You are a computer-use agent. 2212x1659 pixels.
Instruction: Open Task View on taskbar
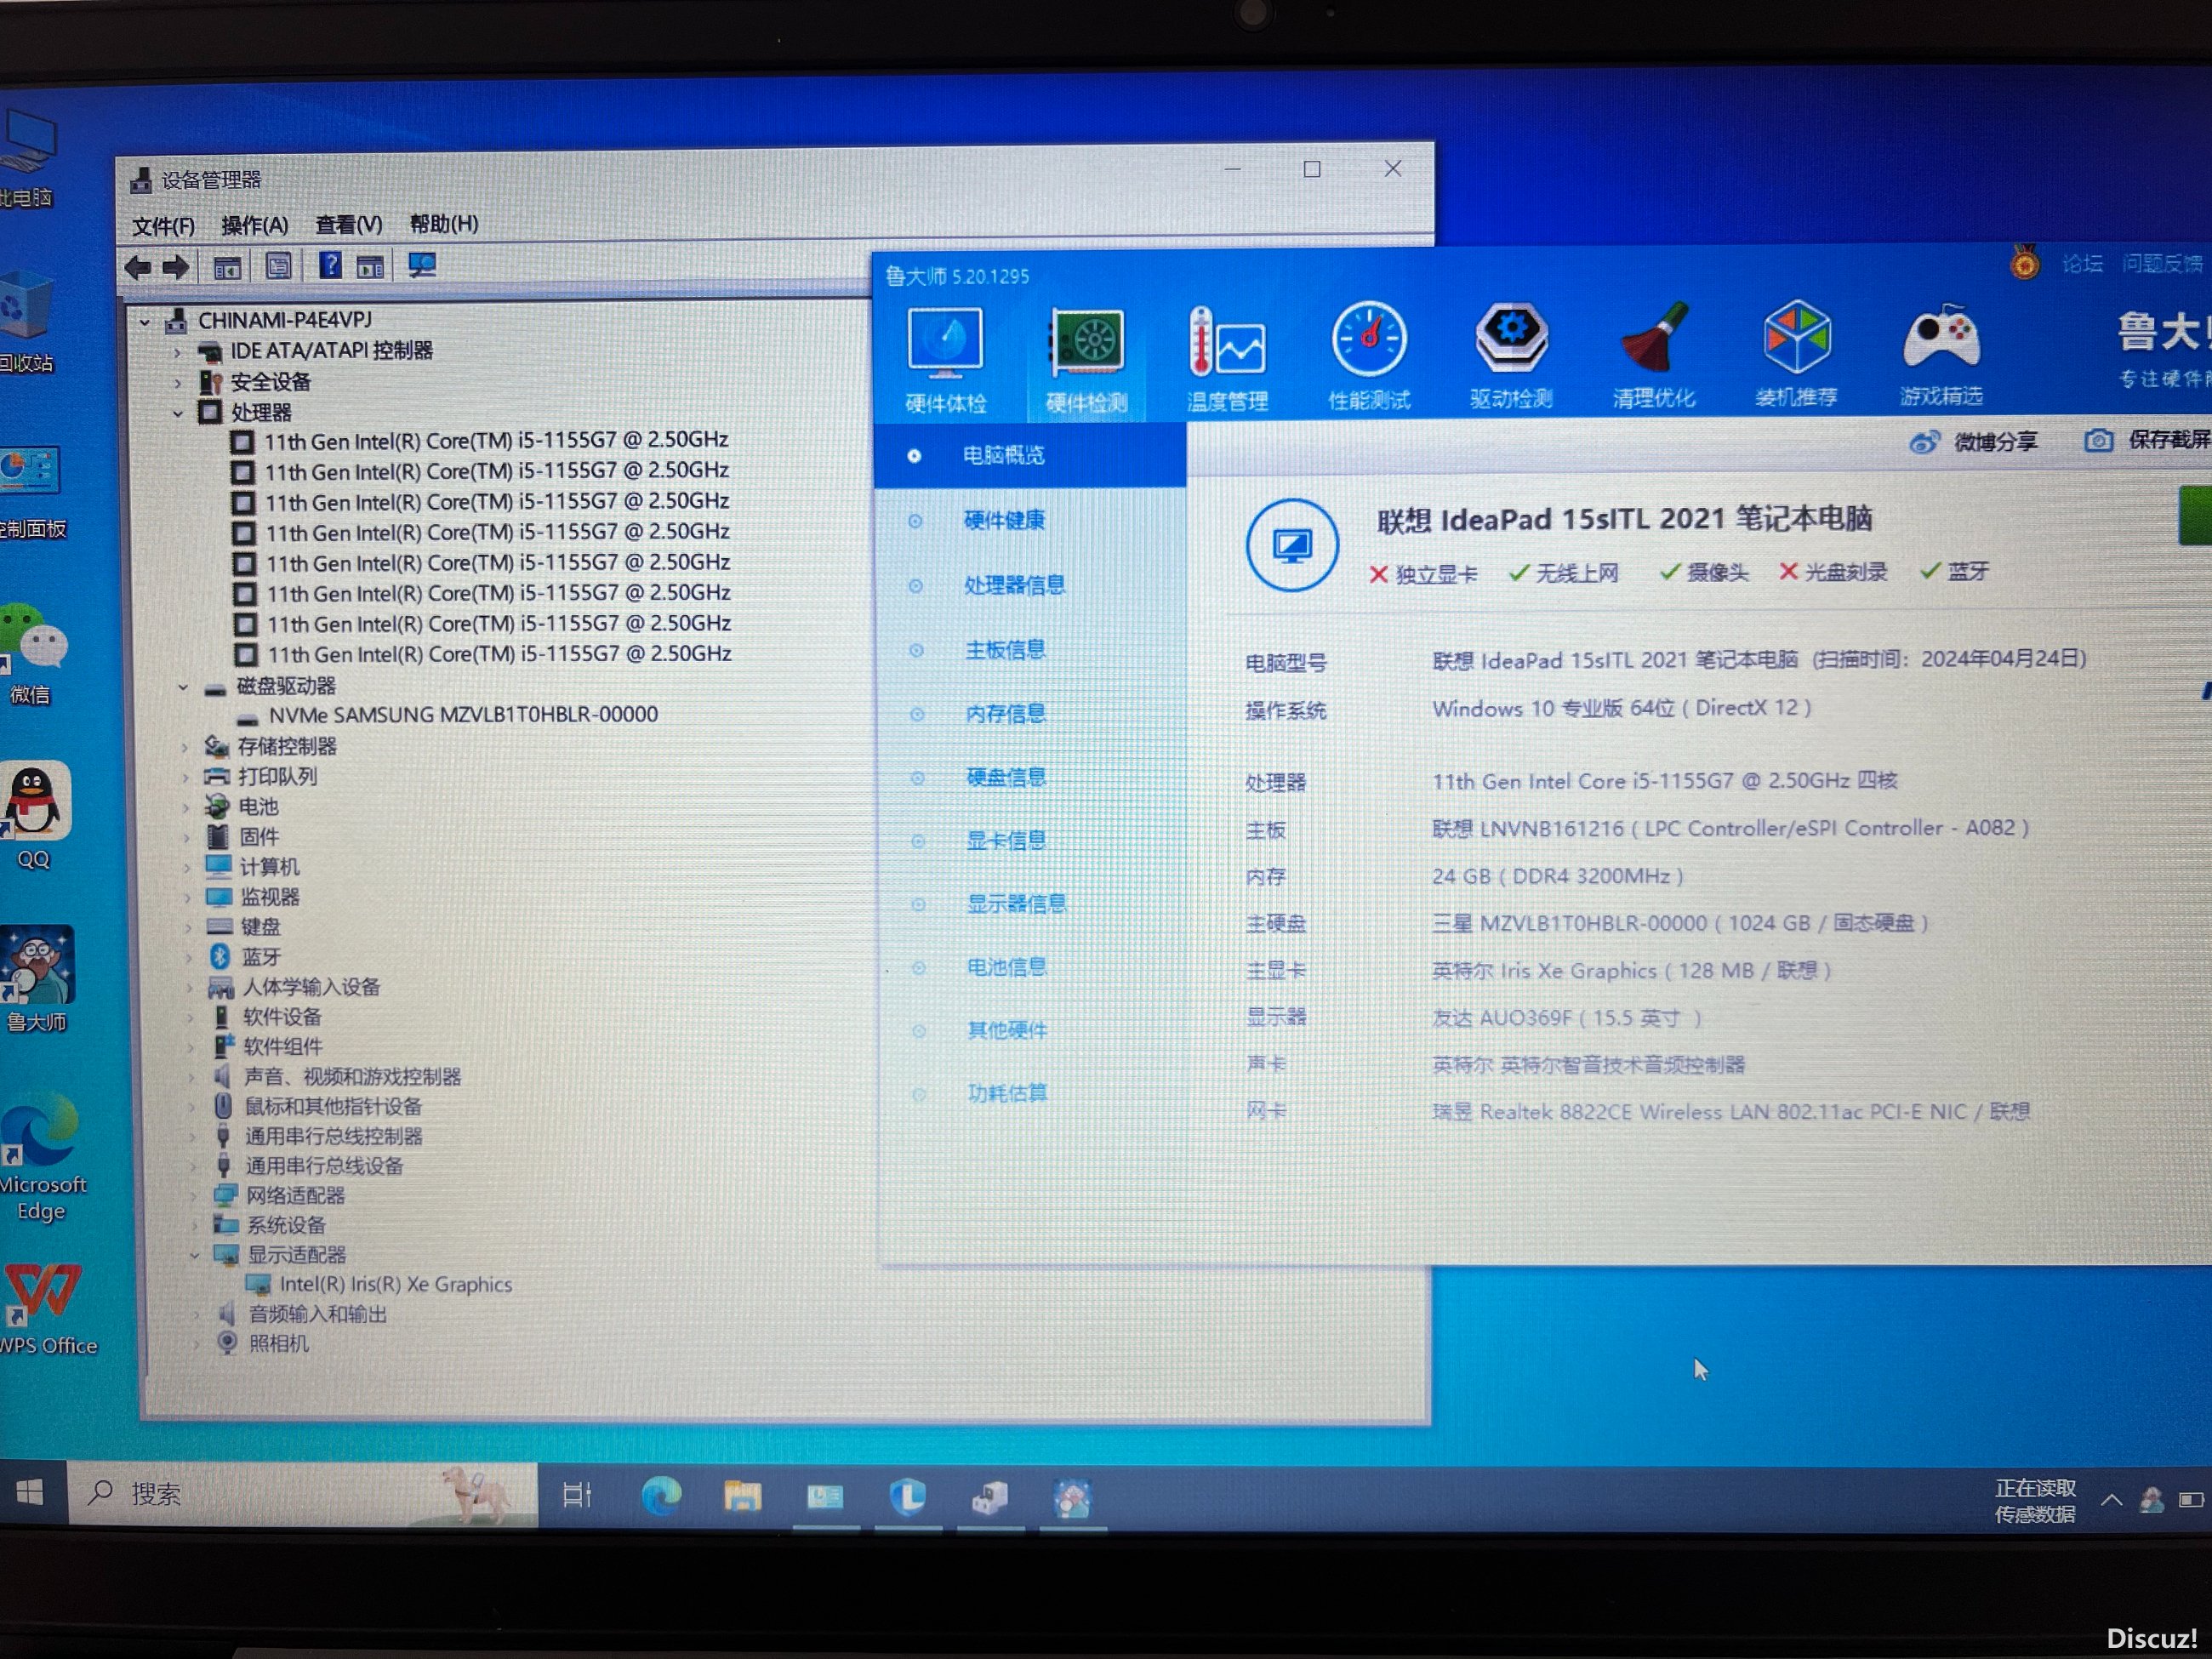tap(577, 1495)
